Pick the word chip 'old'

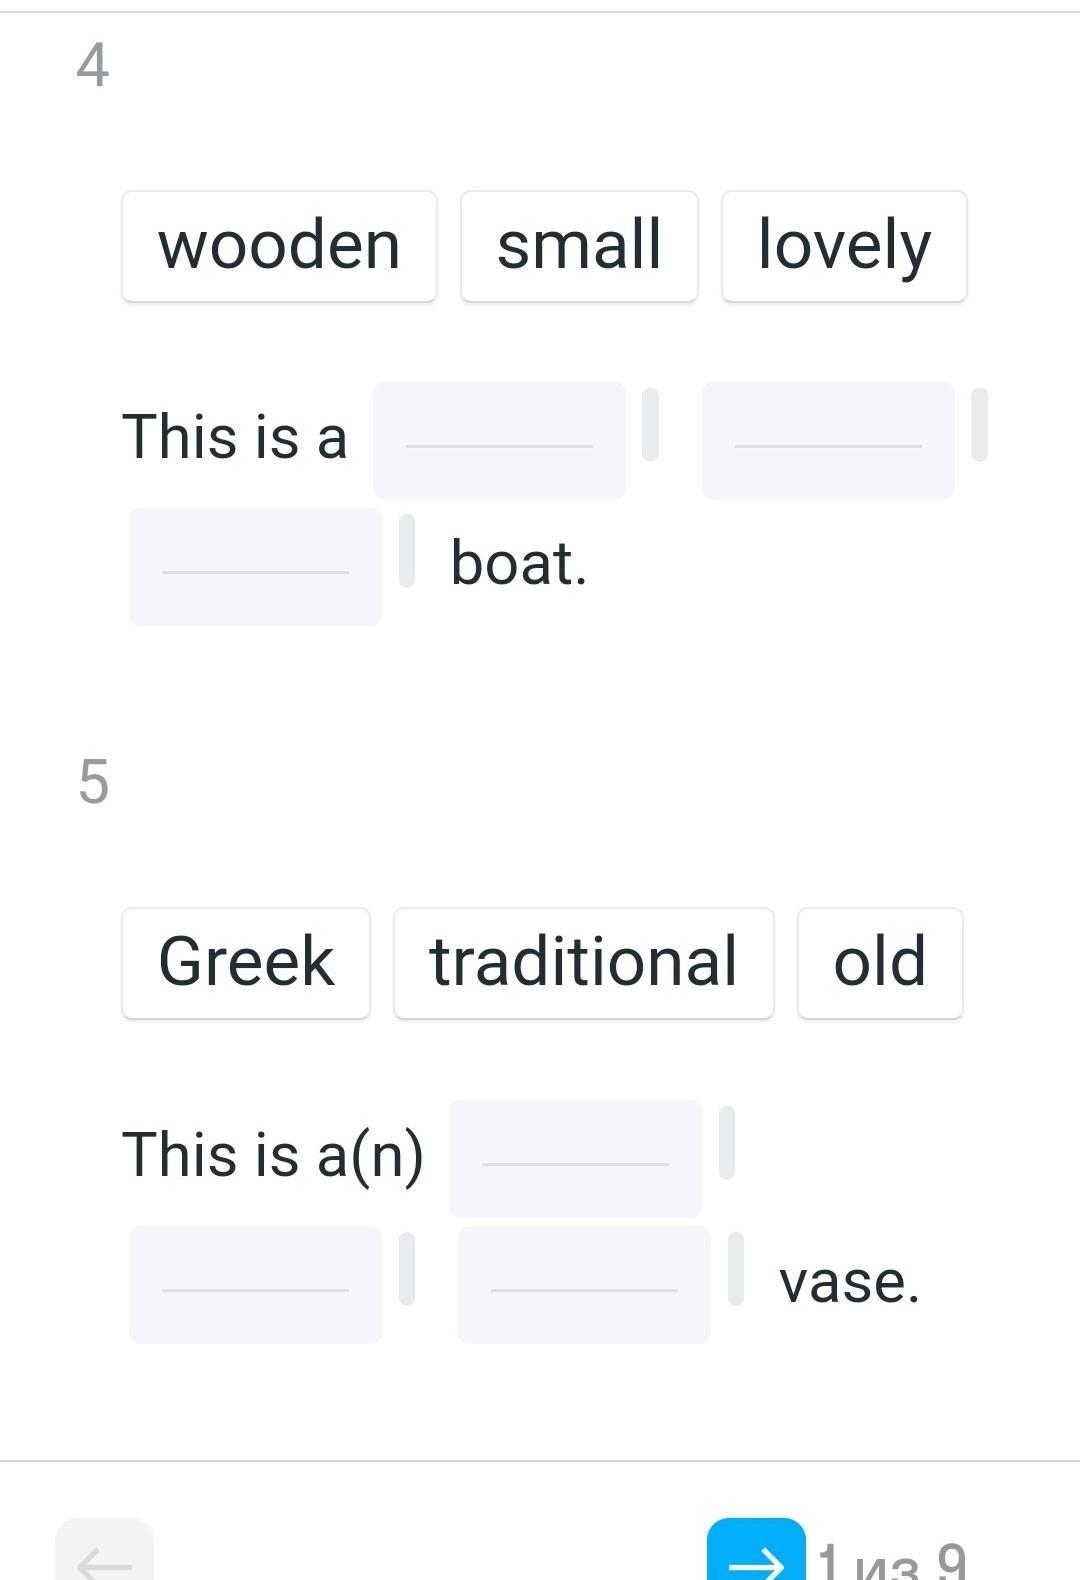[879, 963]
